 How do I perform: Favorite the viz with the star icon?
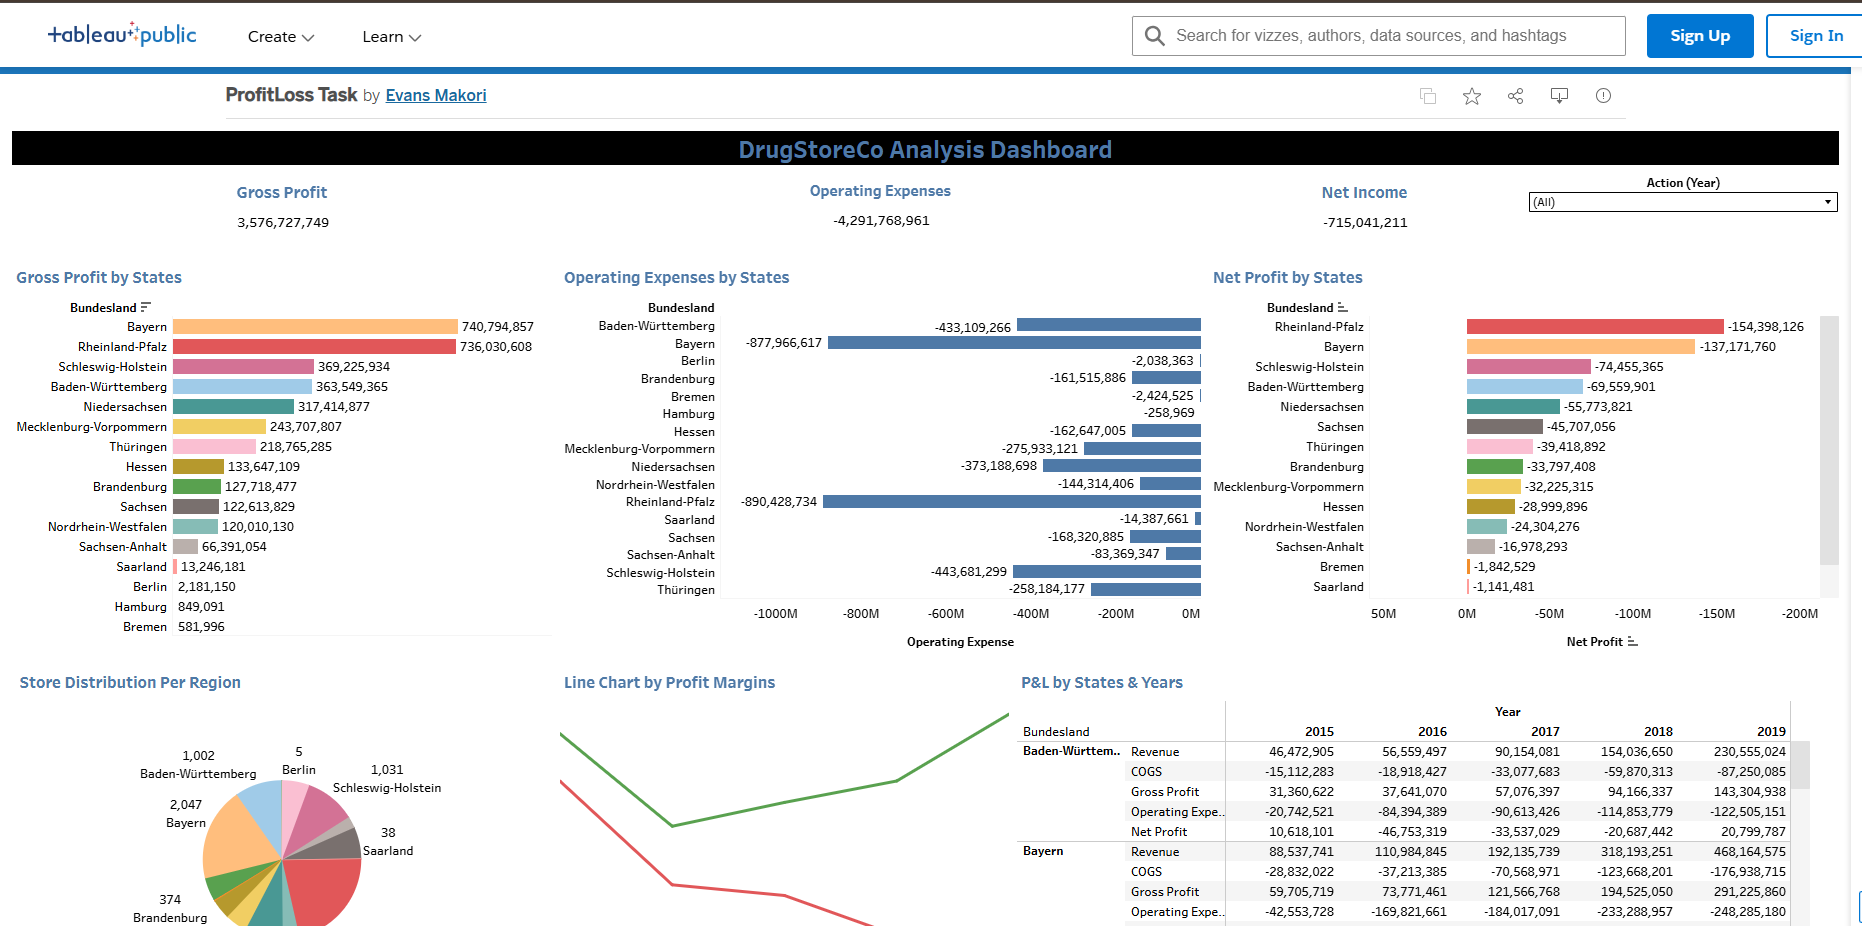pos(1472,96)
